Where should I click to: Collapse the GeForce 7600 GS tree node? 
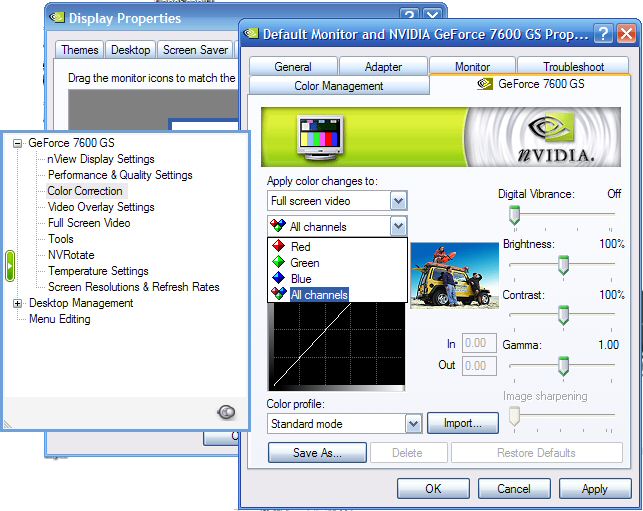click(17, 143)
